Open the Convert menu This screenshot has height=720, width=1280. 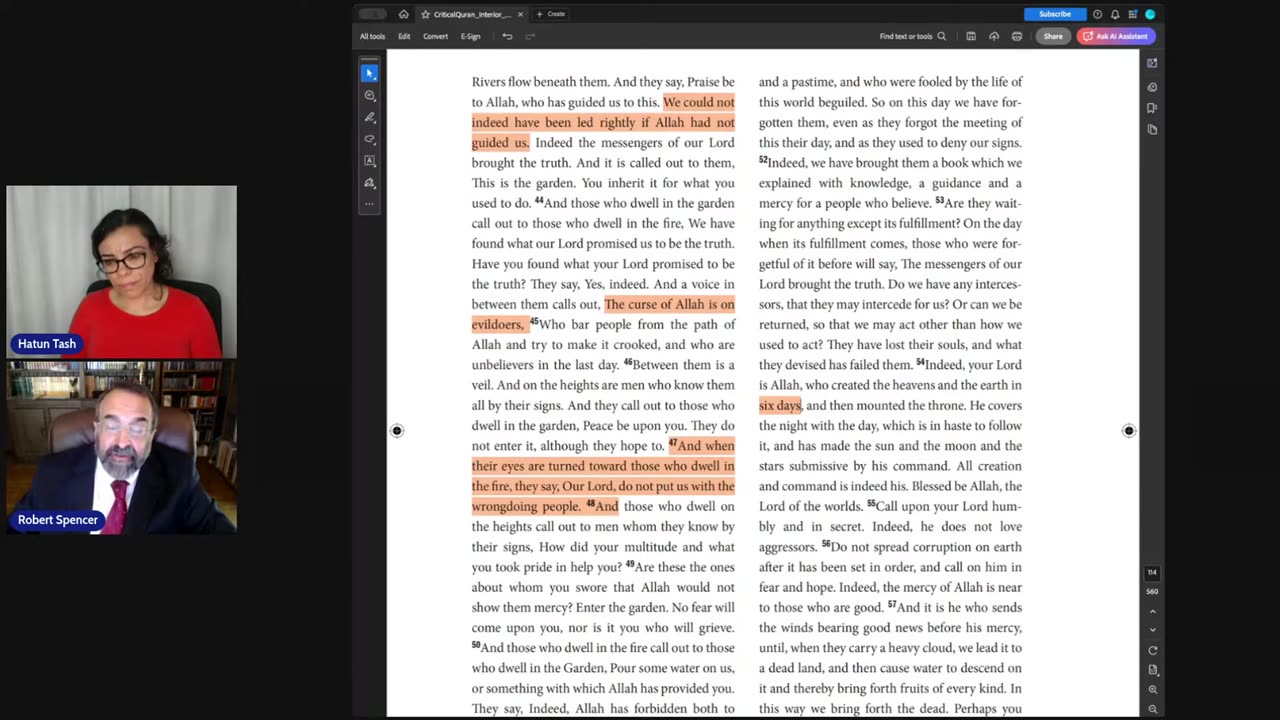tap(435, 36)
